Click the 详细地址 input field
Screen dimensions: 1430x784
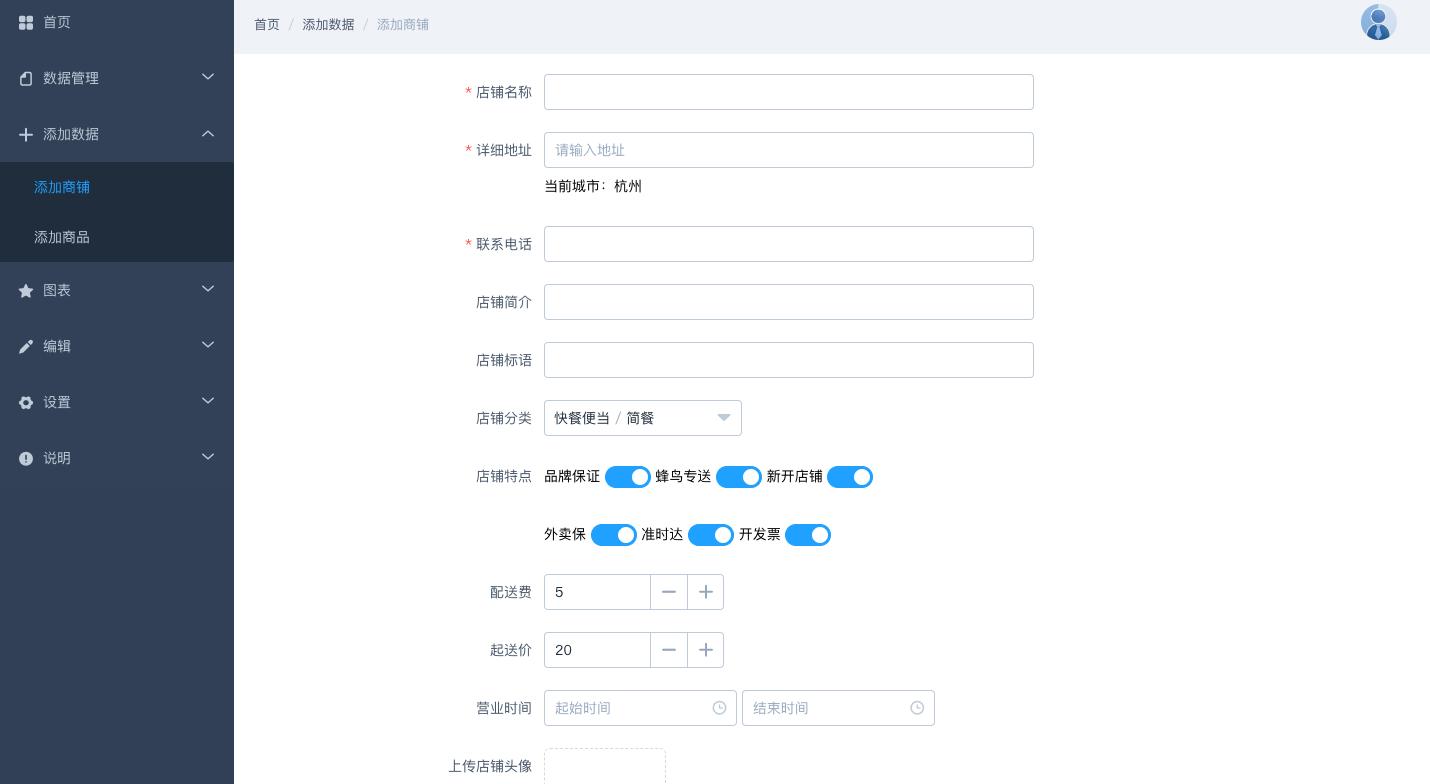[789, 150]
